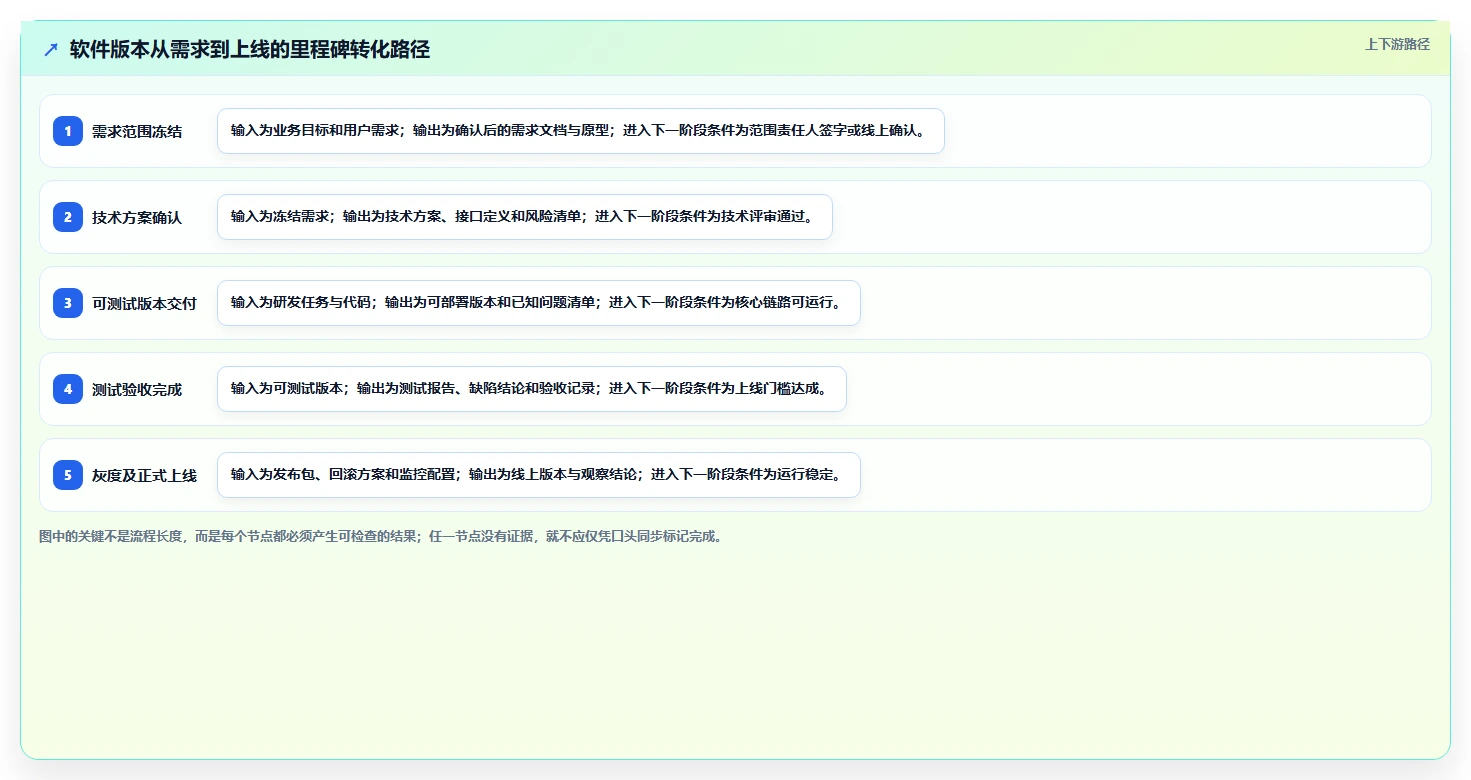Click the footnote starting 图中的关键不是流程长度
Viewport: 1471px width, 780px height.
380,536
